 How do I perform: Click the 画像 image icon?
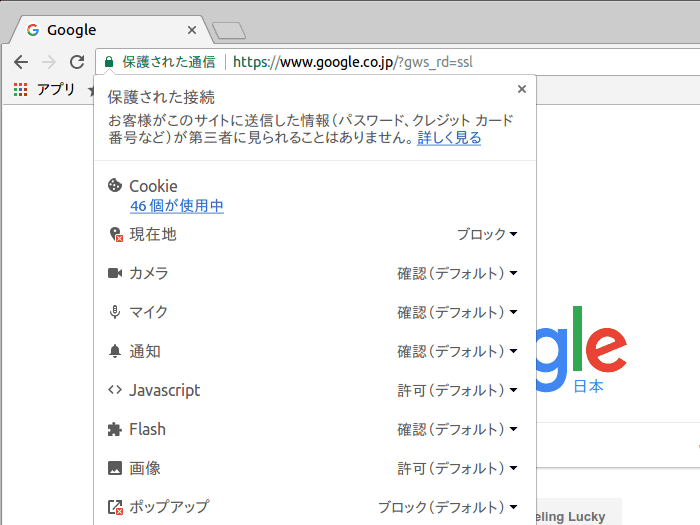(x=115, y=468)
